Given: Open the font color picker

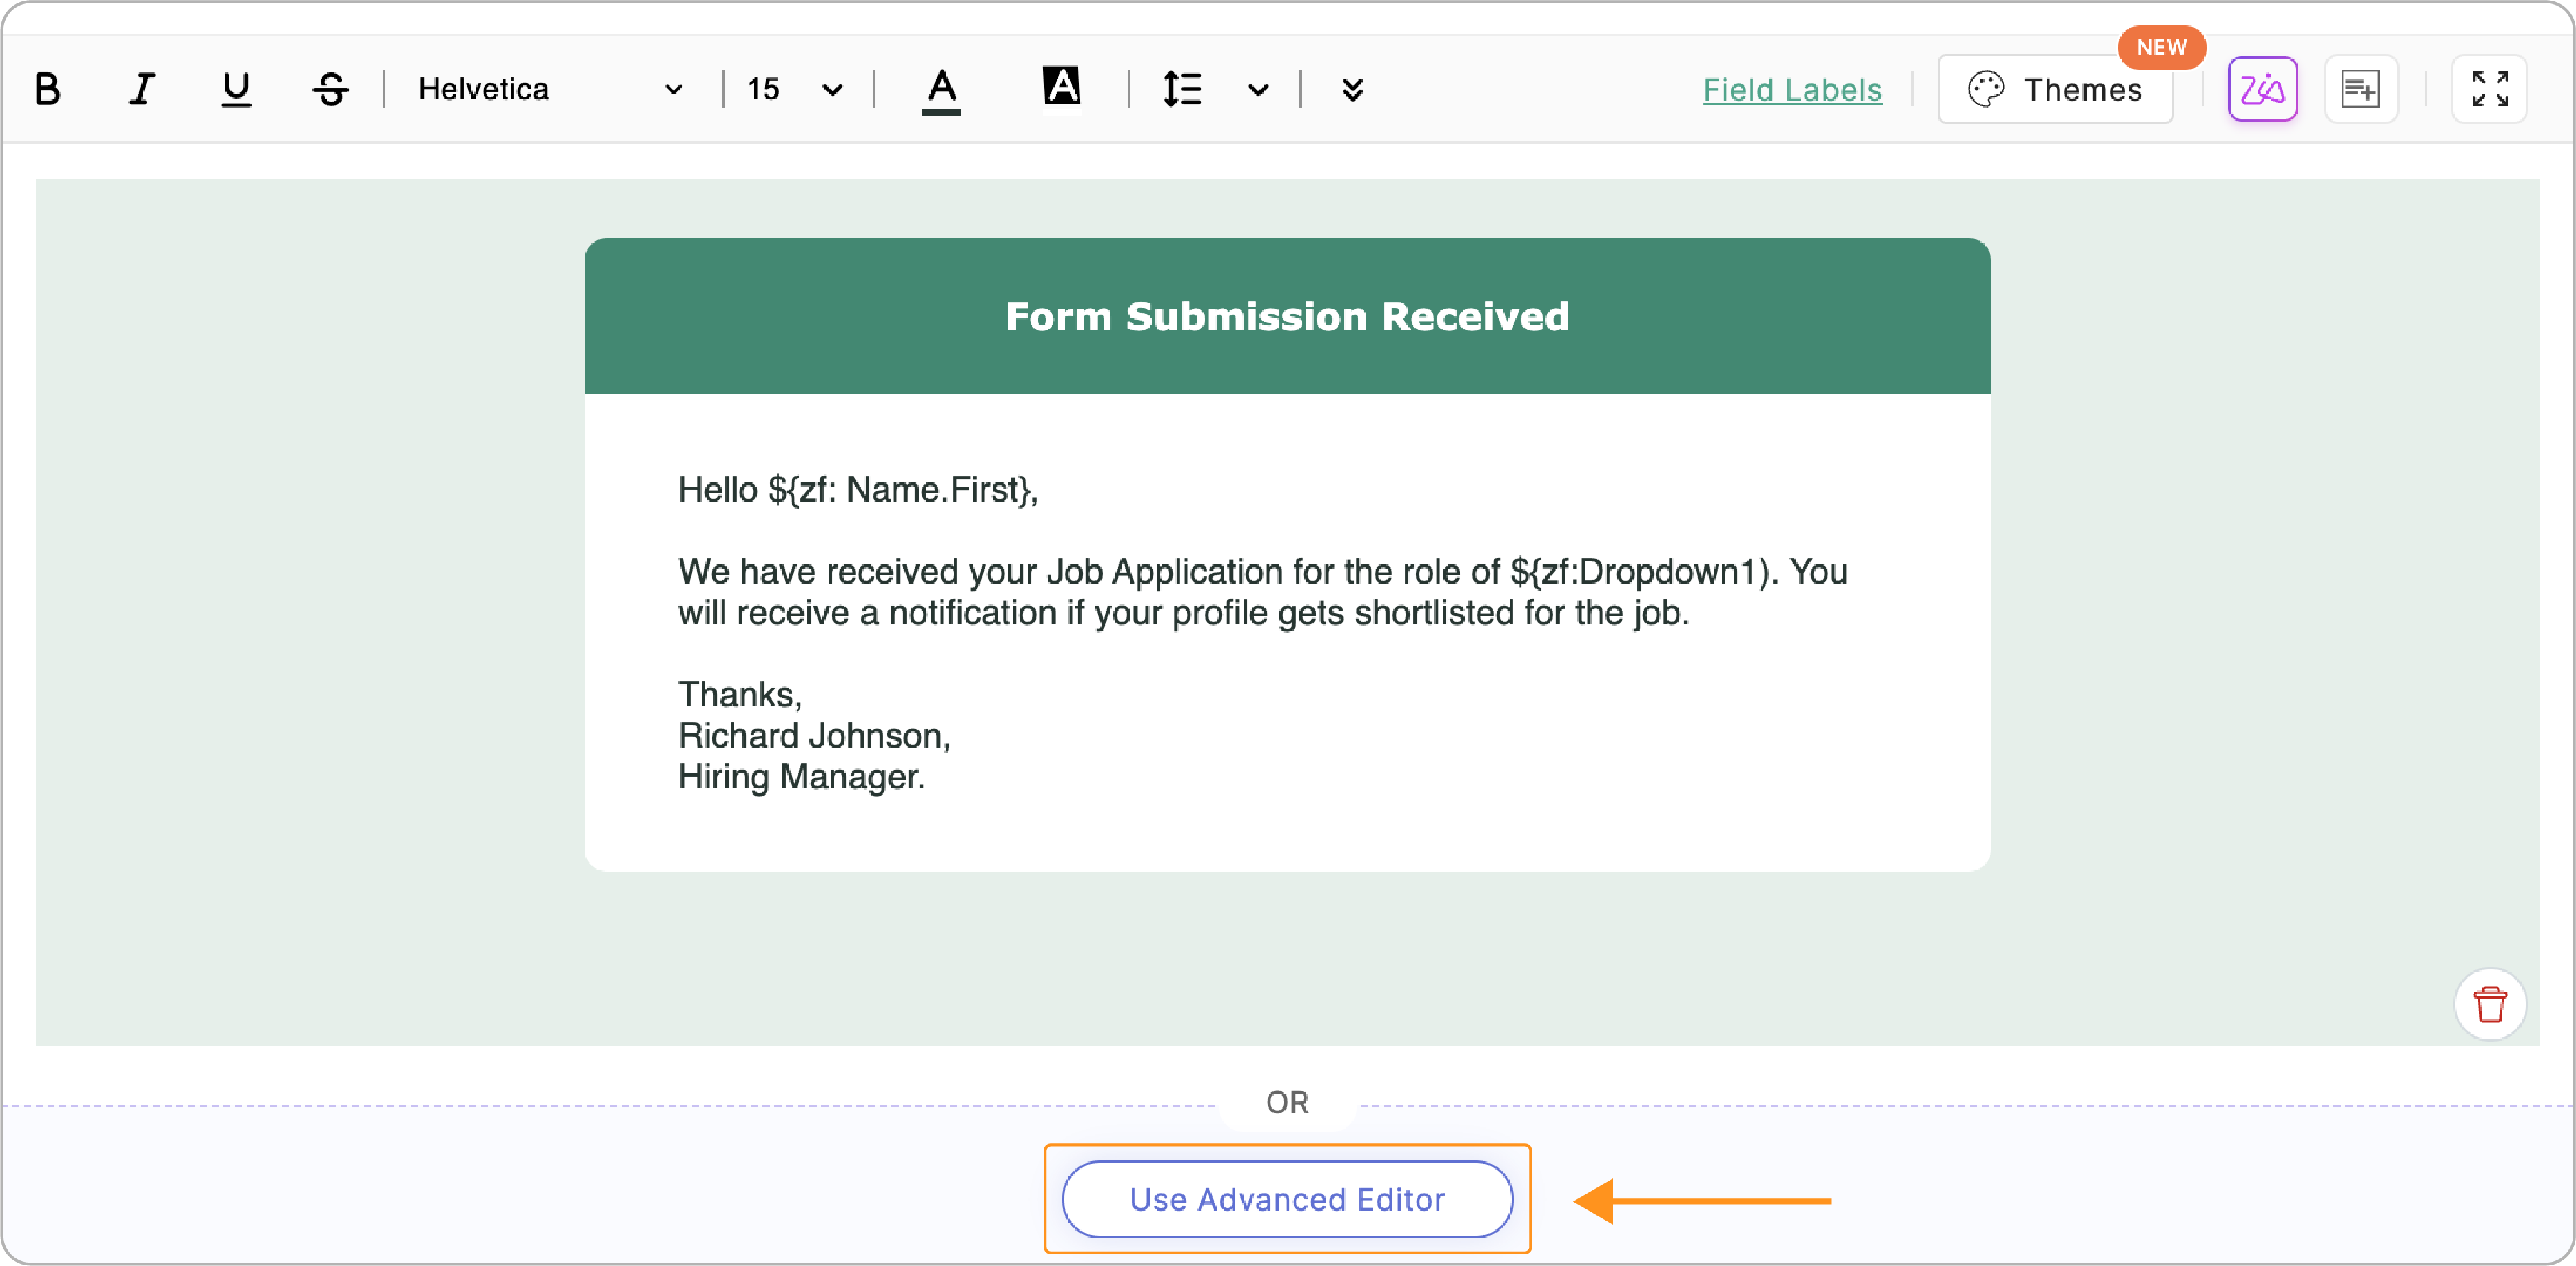Looking at the screenshot, I should tap(940, 90).
